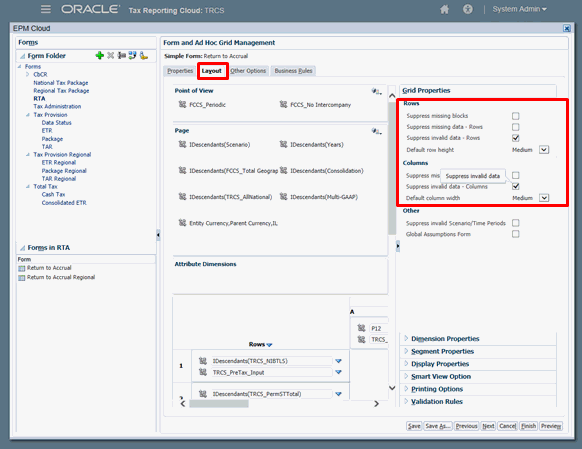Image resolution: width=582 pixels, height=449 pixels.
Task: Open System Admin user menu
Action: click(519, 9)
